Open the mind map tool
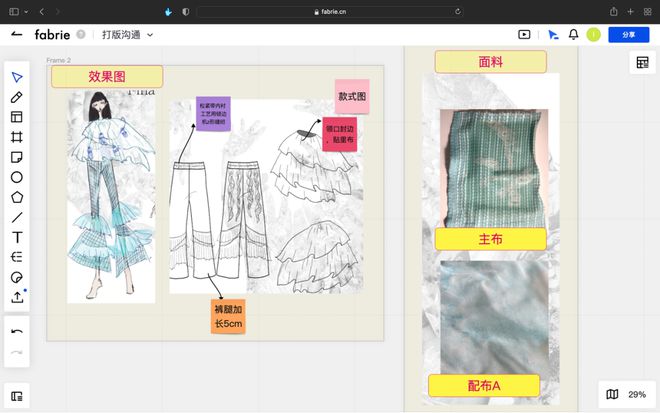Viewport: 660px width, 413px height. click(17, 257)
